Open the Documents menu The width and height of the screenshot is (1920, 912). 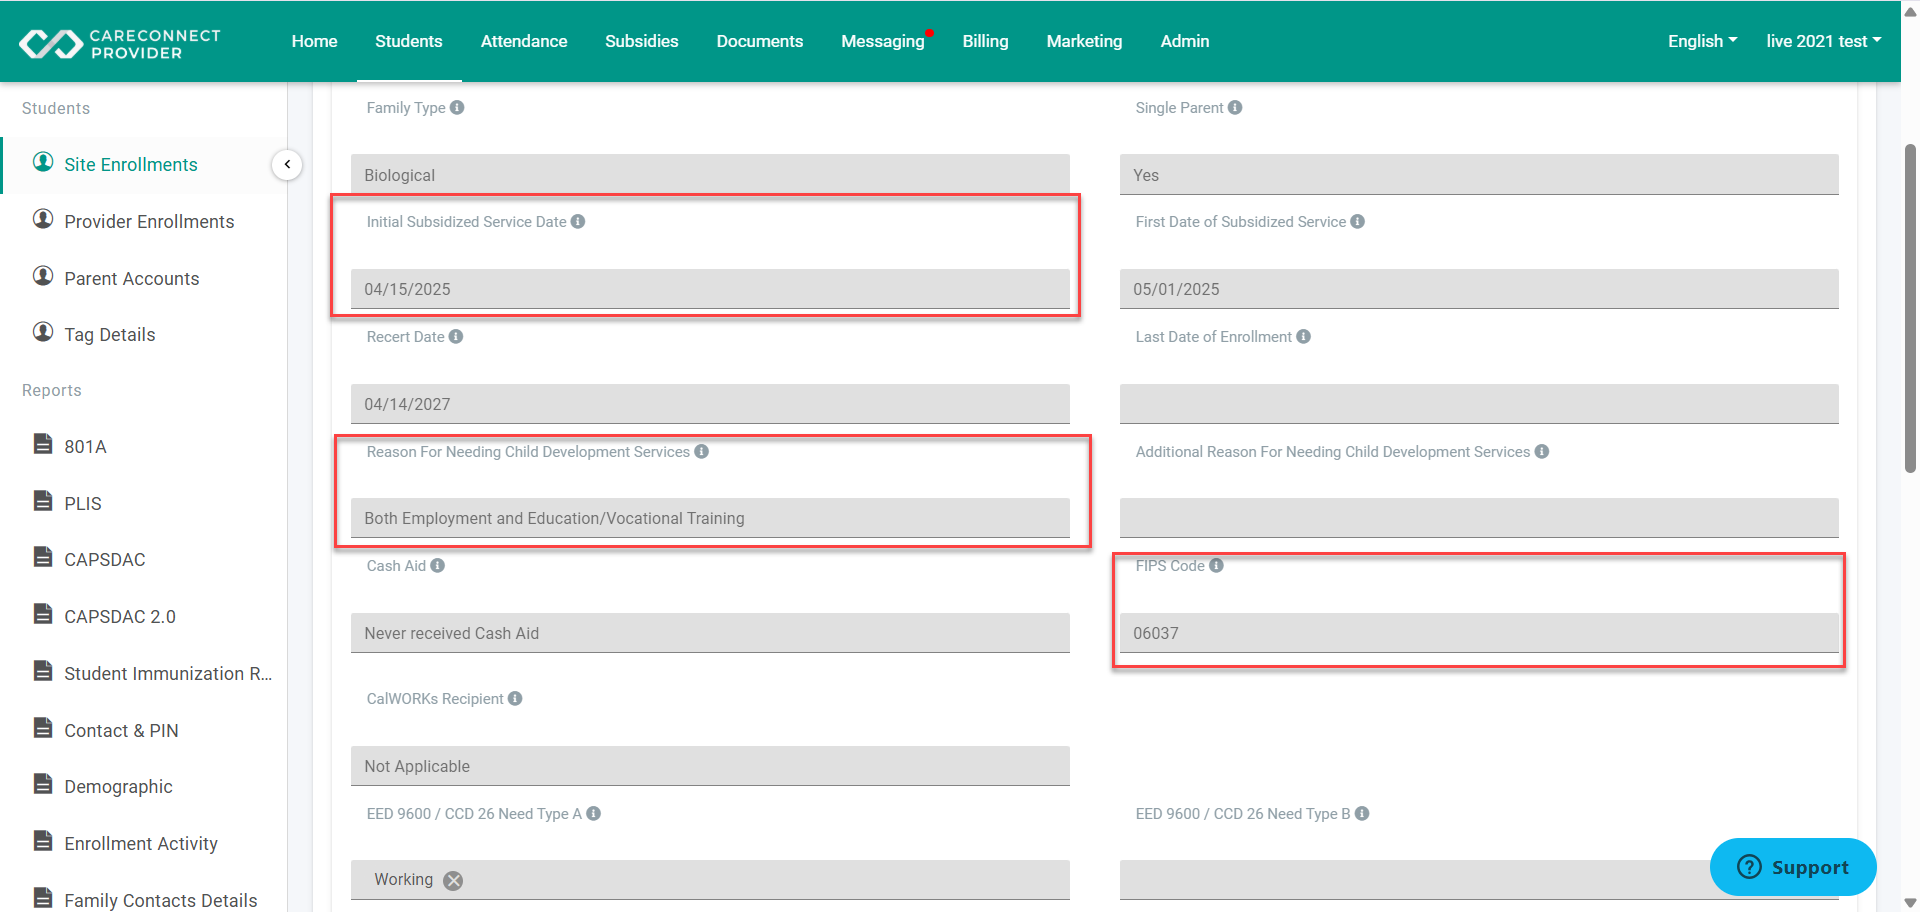760,41
